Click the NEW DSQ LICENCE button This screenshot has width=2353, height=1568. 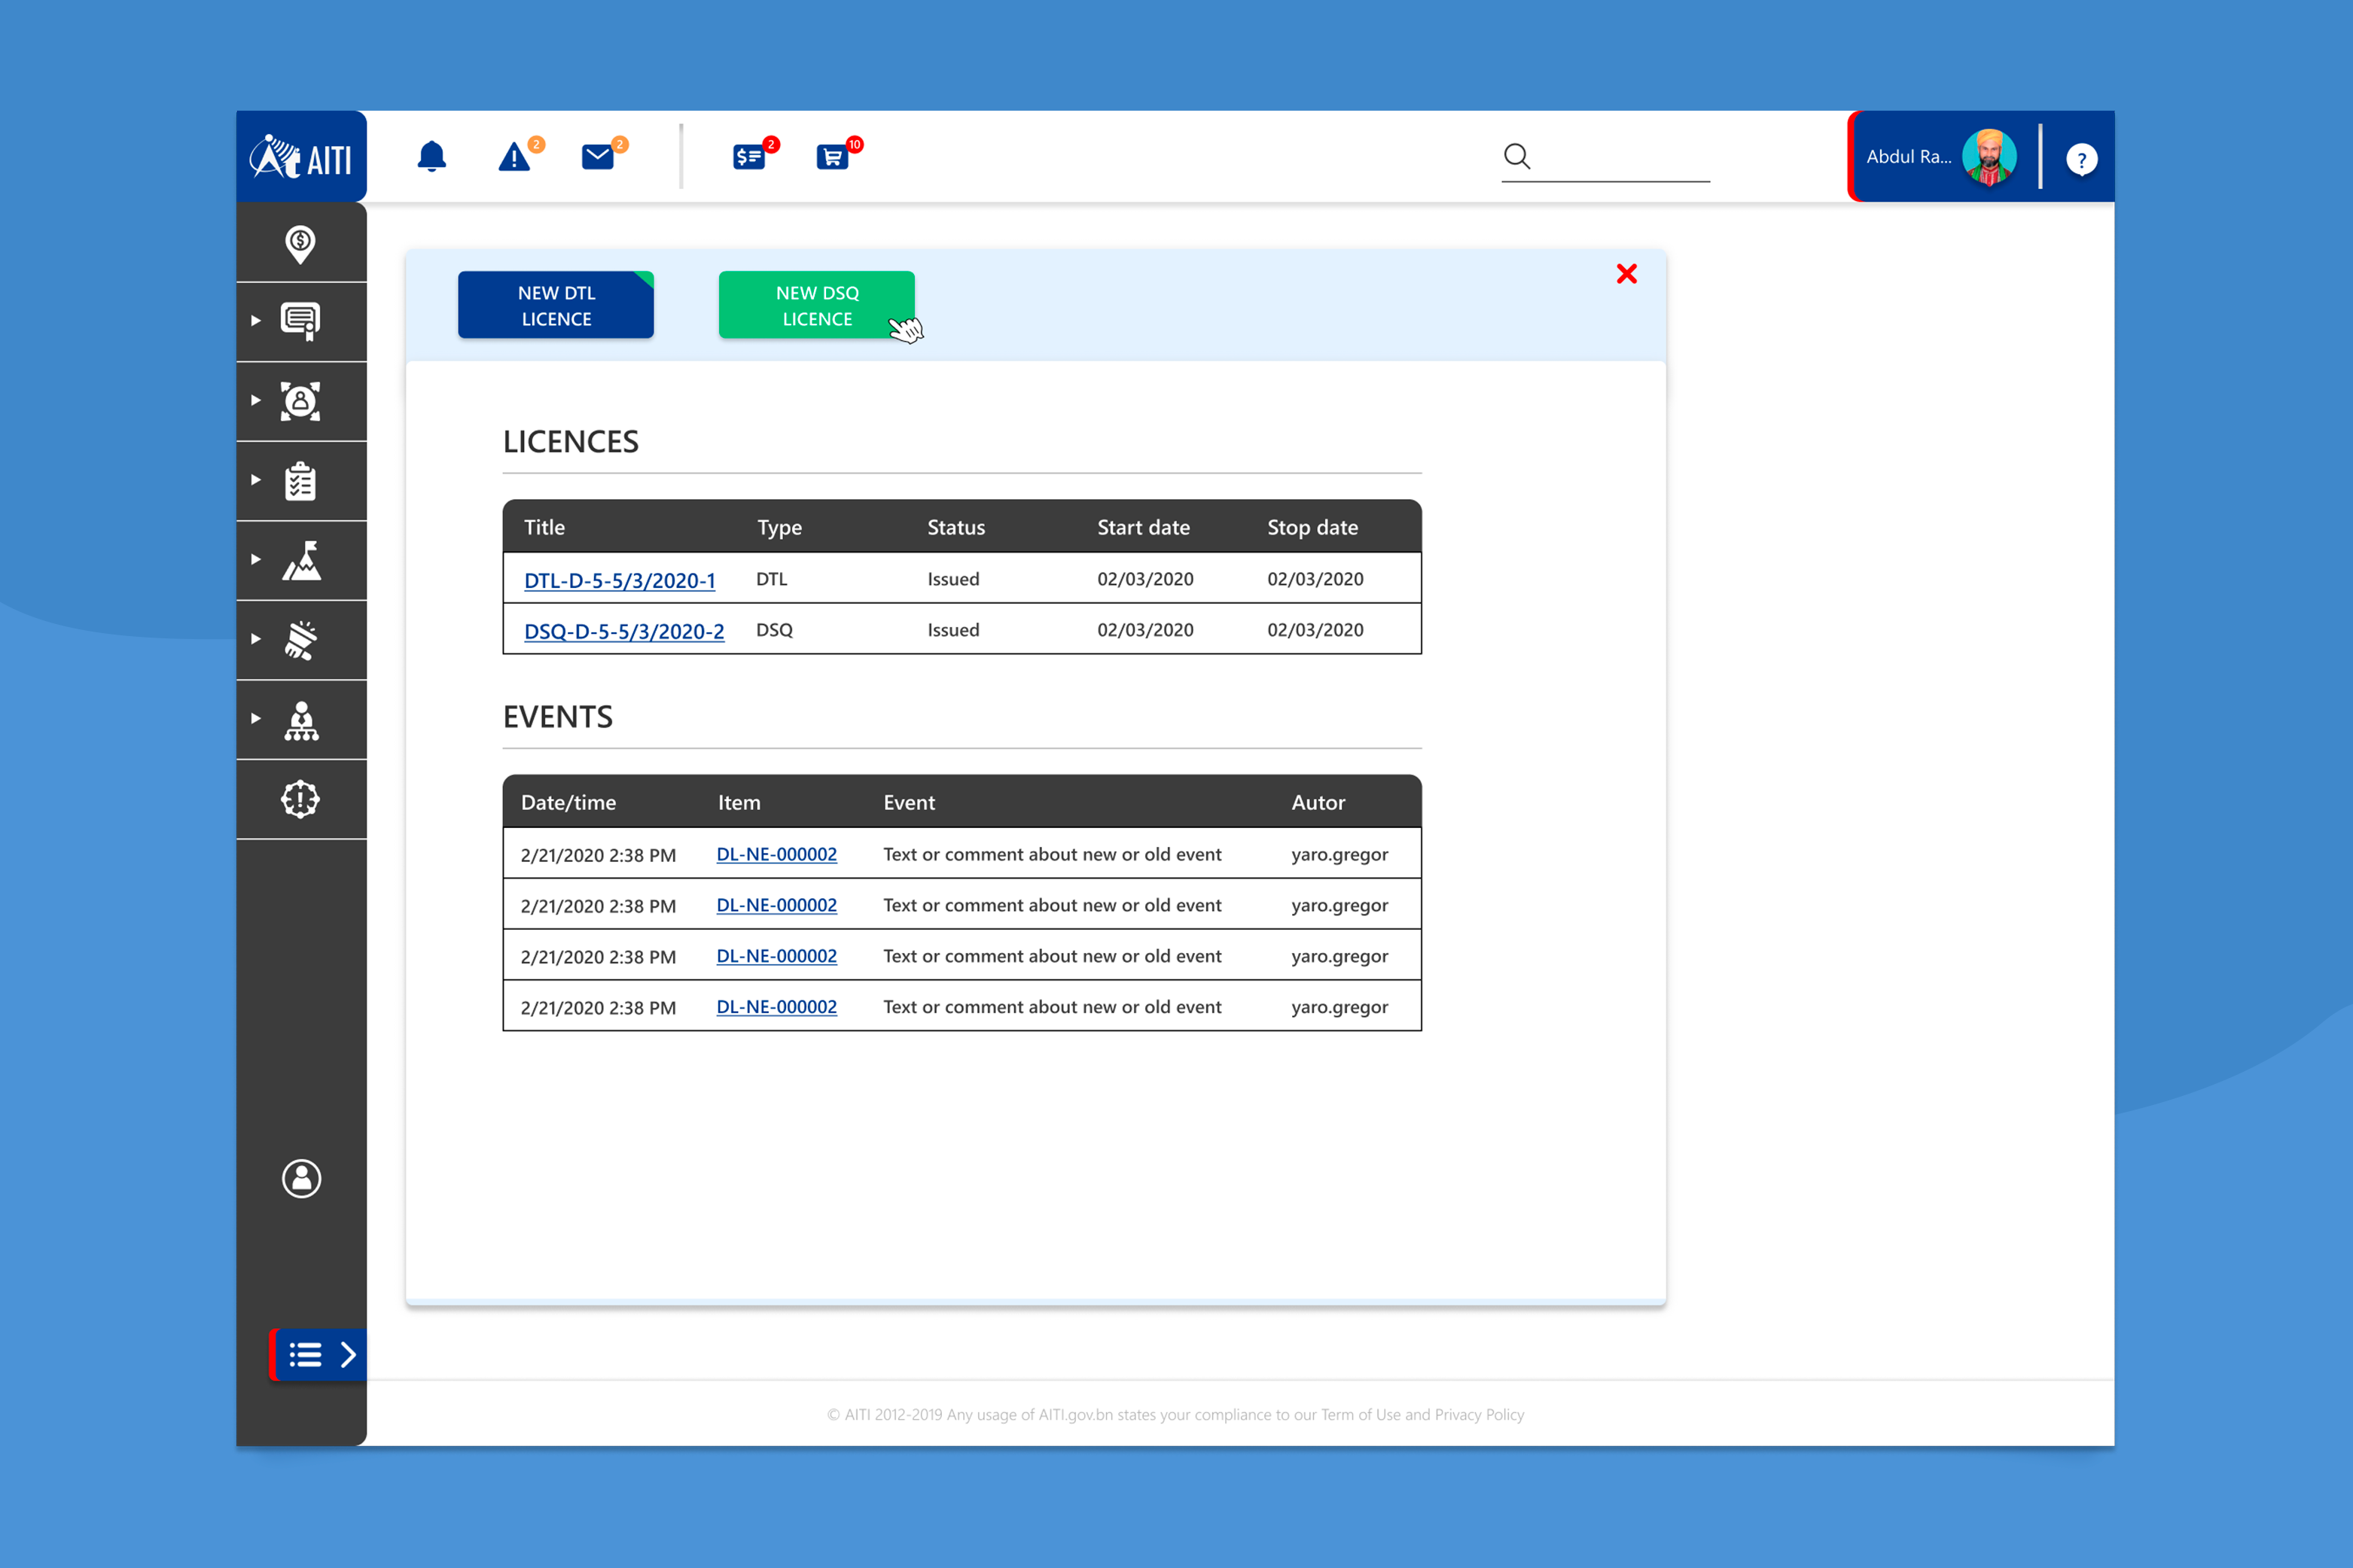click(x=816, y=305)
